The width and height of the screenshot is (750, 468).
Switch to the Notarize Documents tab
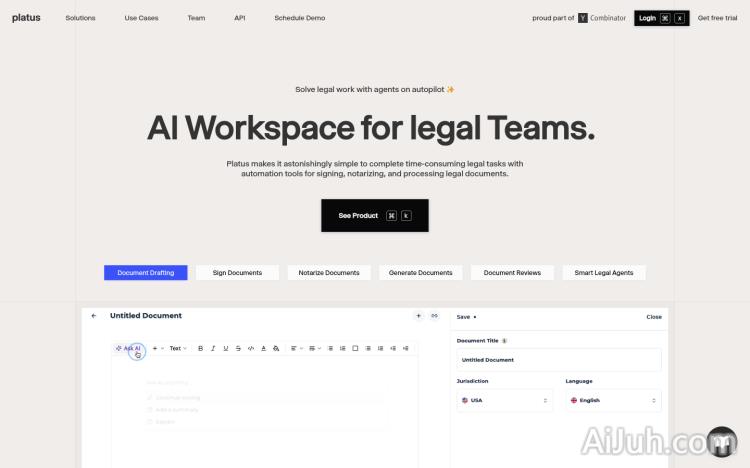pos(329,273)
